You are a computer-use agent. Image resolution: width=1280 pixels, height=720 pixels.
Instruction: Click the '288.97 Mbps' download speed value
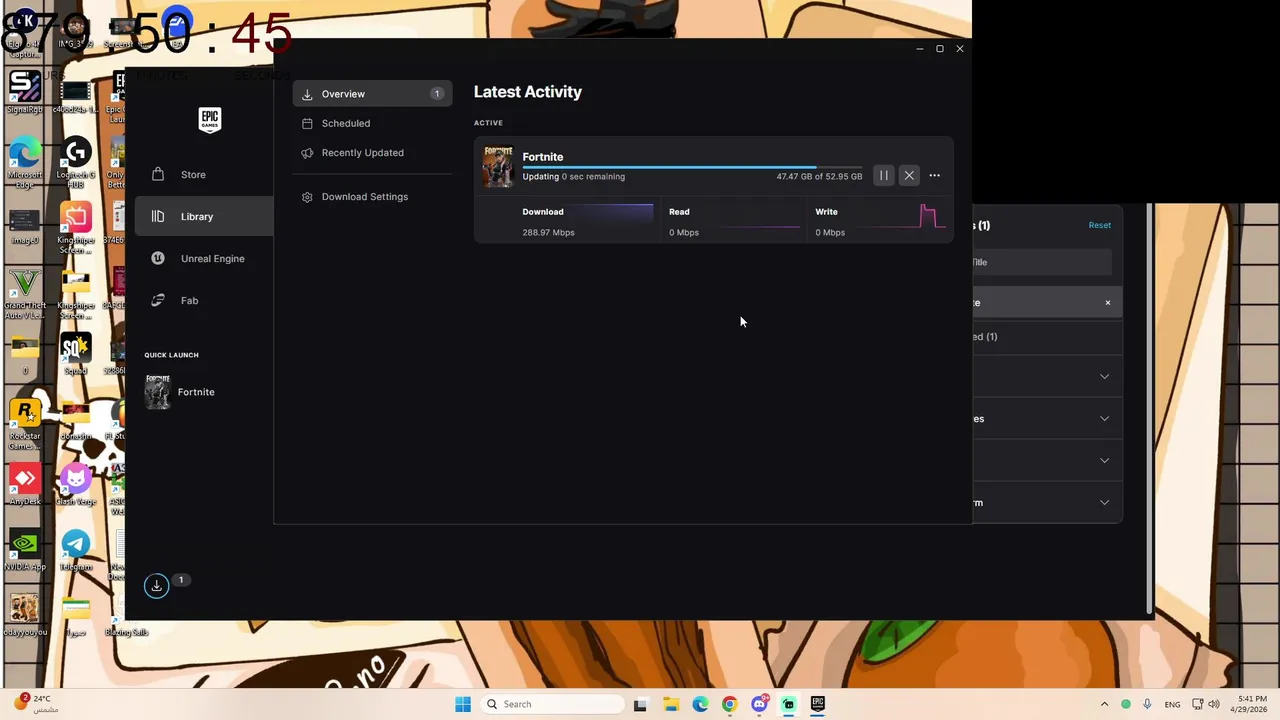548,233
